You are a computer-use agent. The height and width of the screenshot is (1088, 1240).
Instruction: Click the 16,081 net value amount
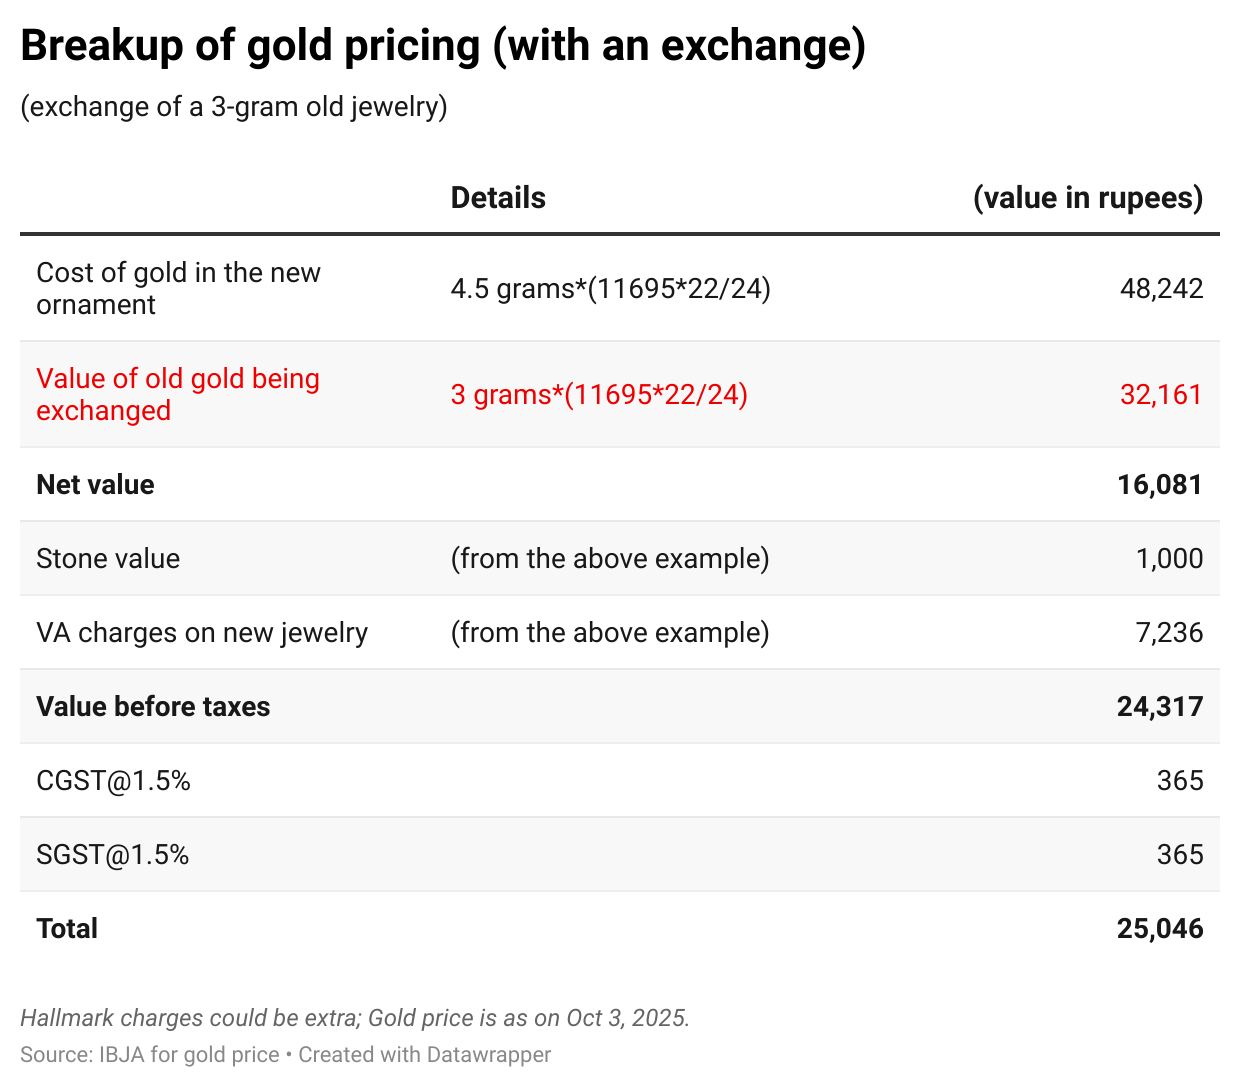coord(1160,485)
